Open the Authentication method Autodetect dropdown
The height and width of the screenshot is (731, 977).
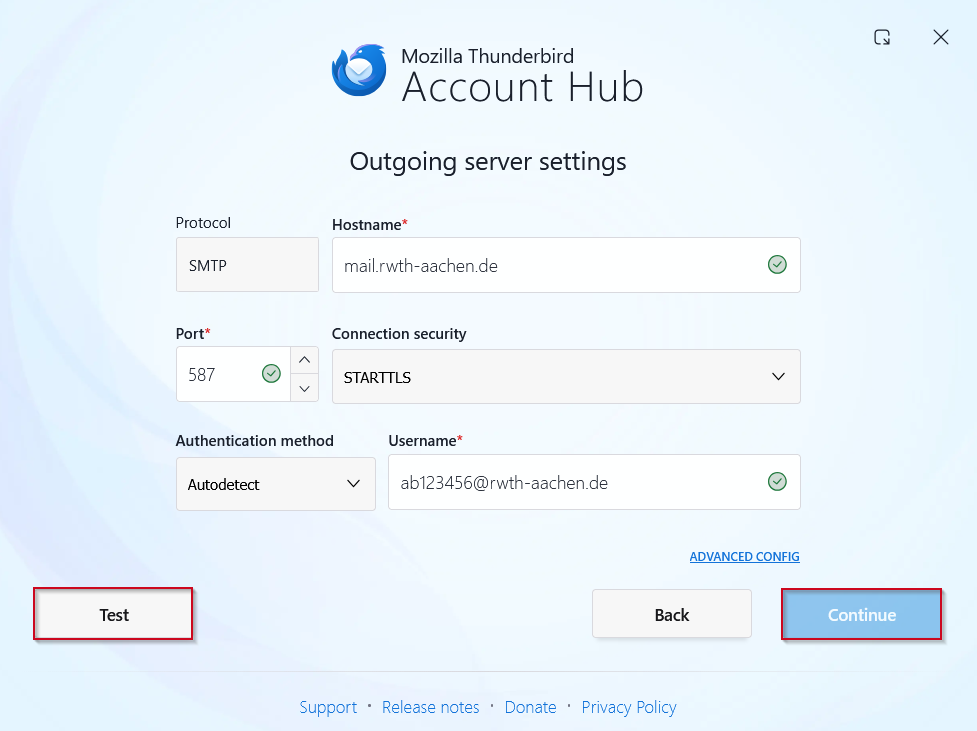point(275,484)
